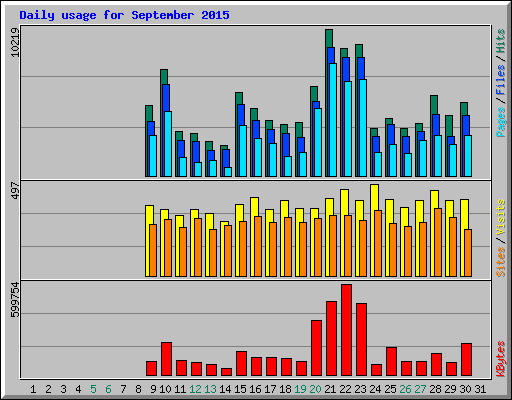The height and width of the screenshot is (400, 512).
Task: Click the 599754 axis value
Action: point(15,300)
